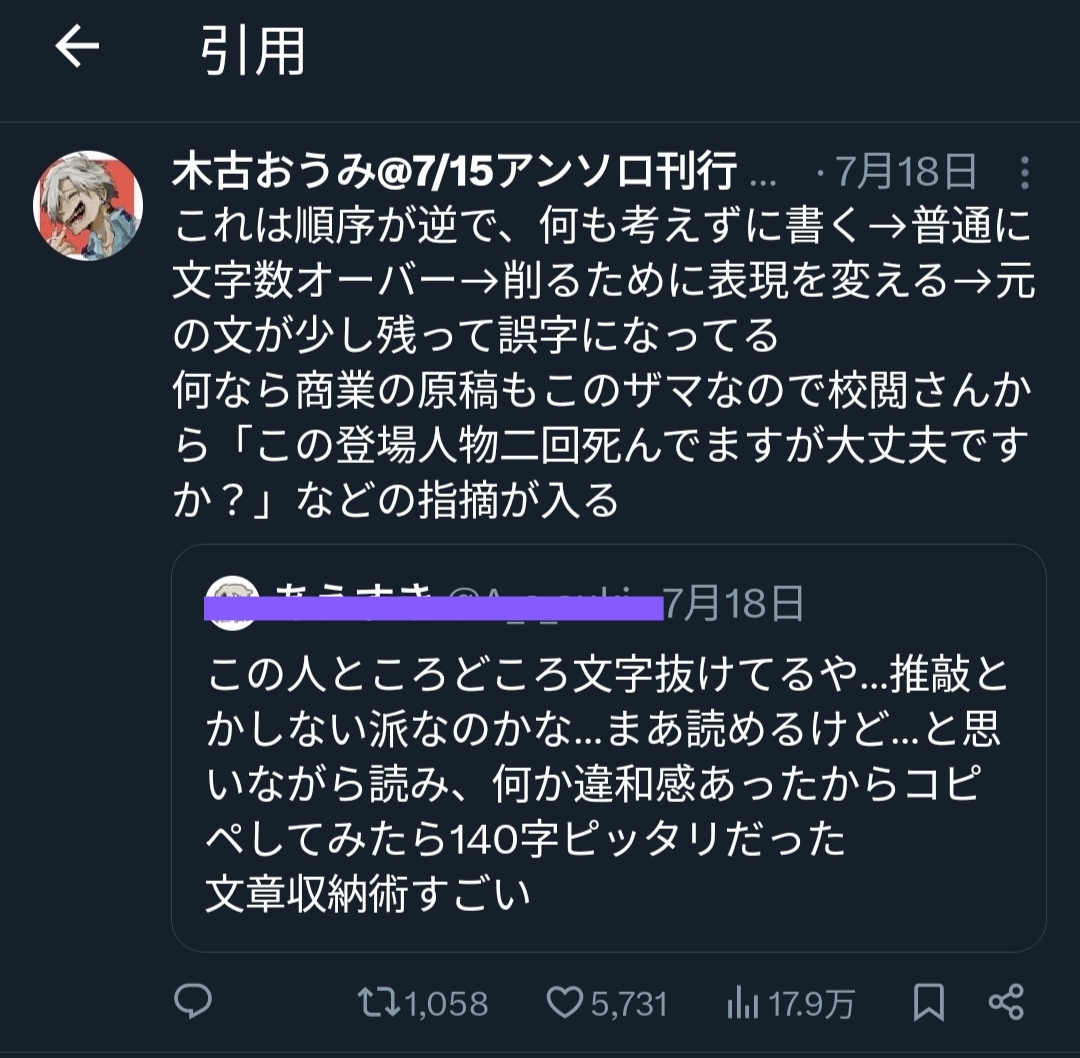The image size is (1080, 1058).
Task: Open the three-dot more options menu
Action: 1024,173
